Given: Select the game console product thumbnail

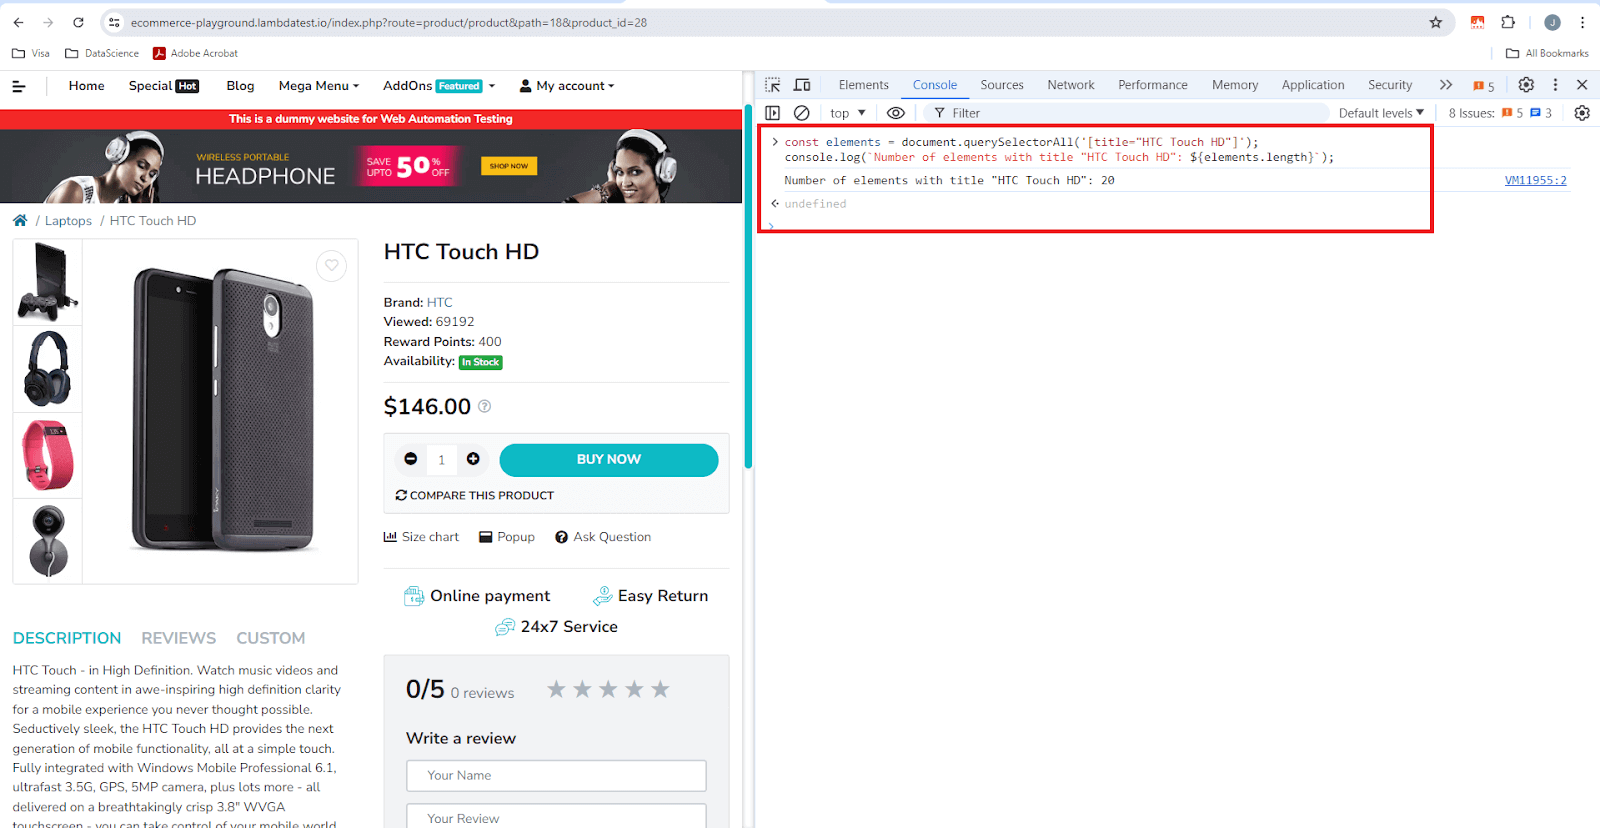Looking at the screenshot, I should coord(48,282).
